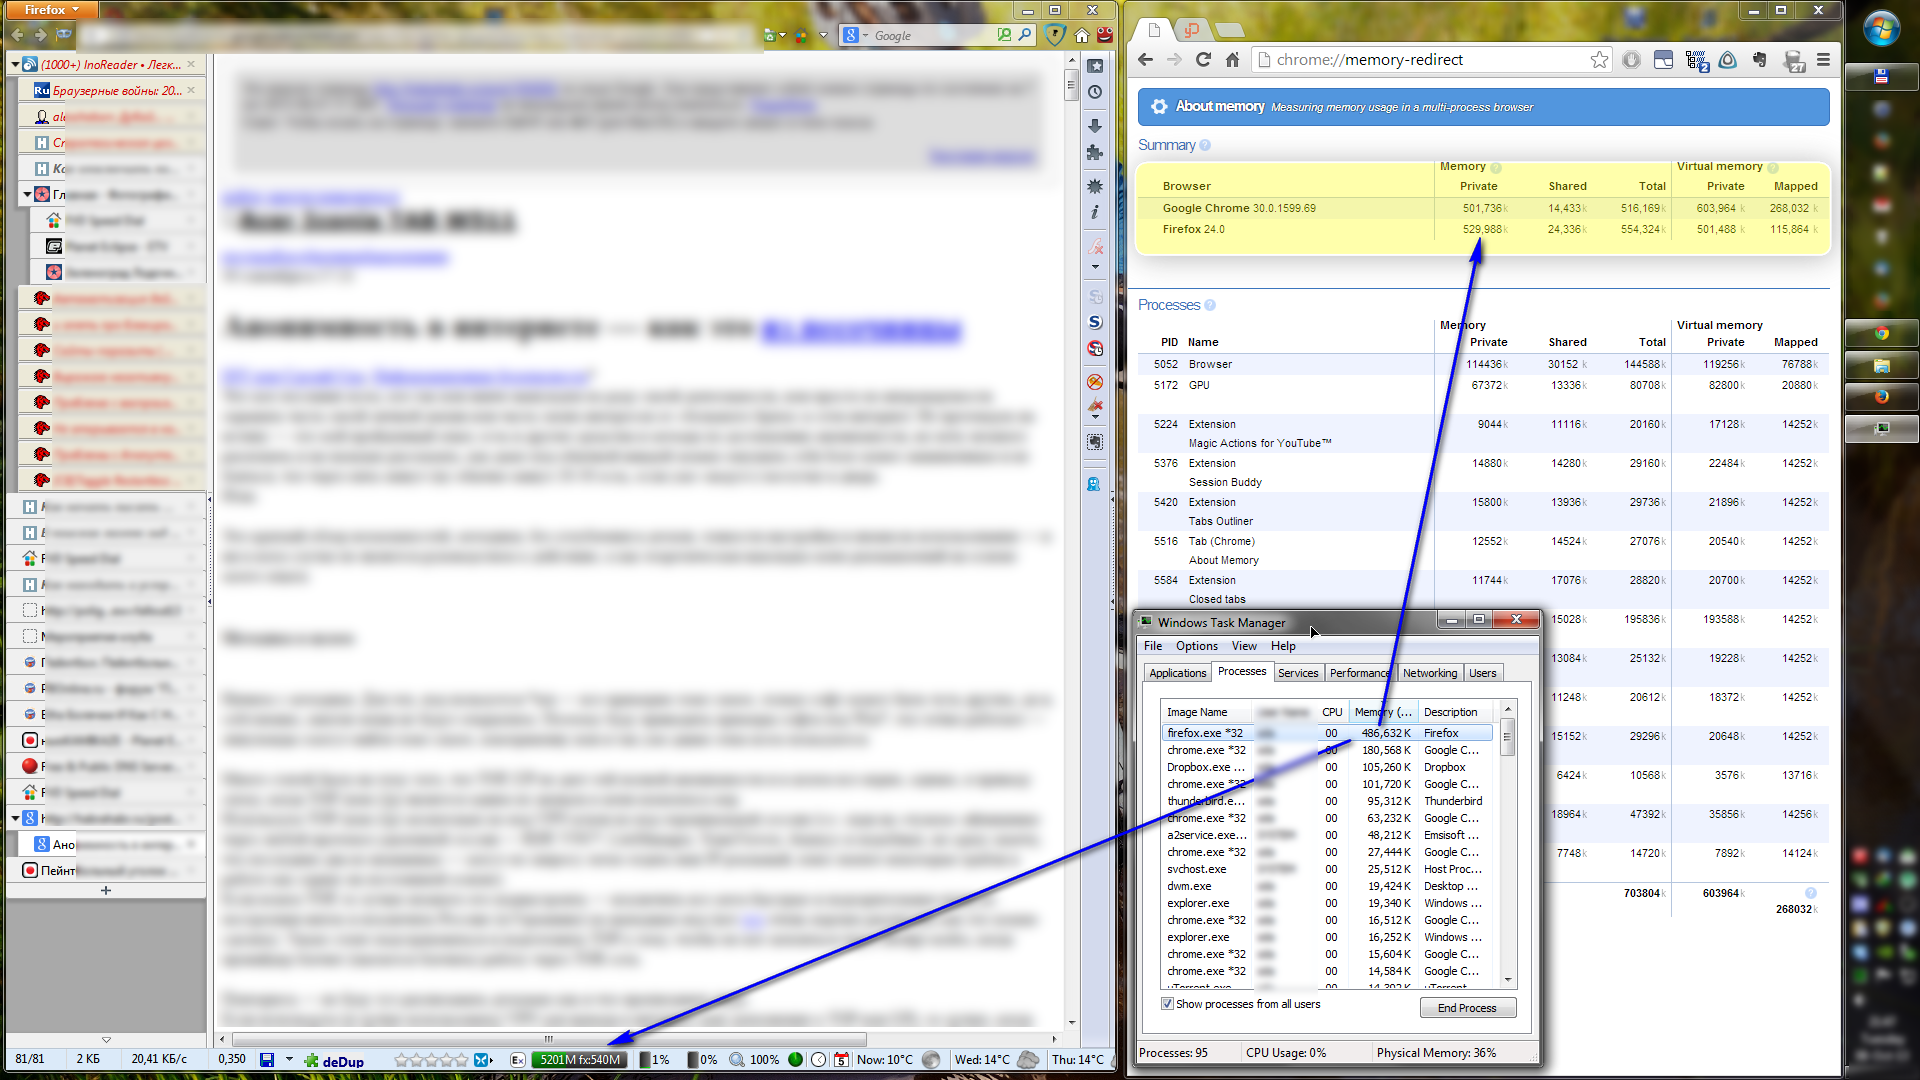This screenshot has width=1920, height=1080.
Task: Click Firefox page vertical scrollbar thumb
Action: click(x=1071, y=85)
